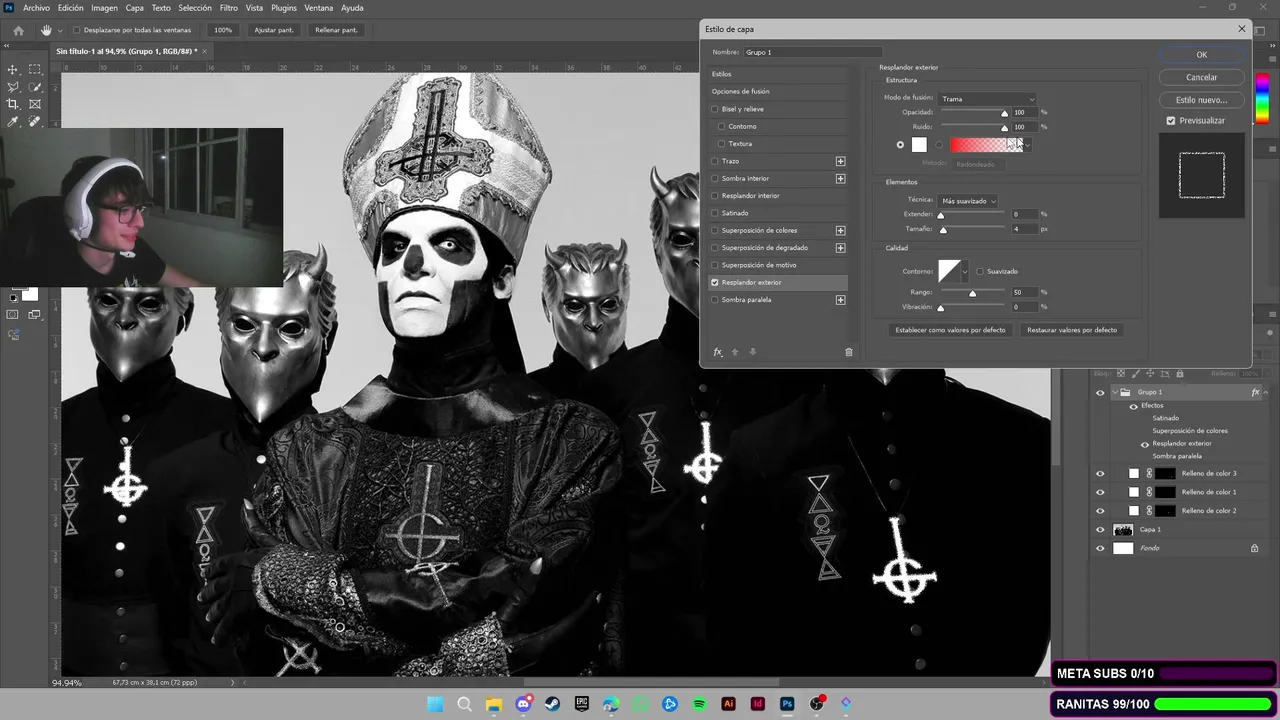
Task: Enable Trazo style checkbox
Action: pos(714,161)
